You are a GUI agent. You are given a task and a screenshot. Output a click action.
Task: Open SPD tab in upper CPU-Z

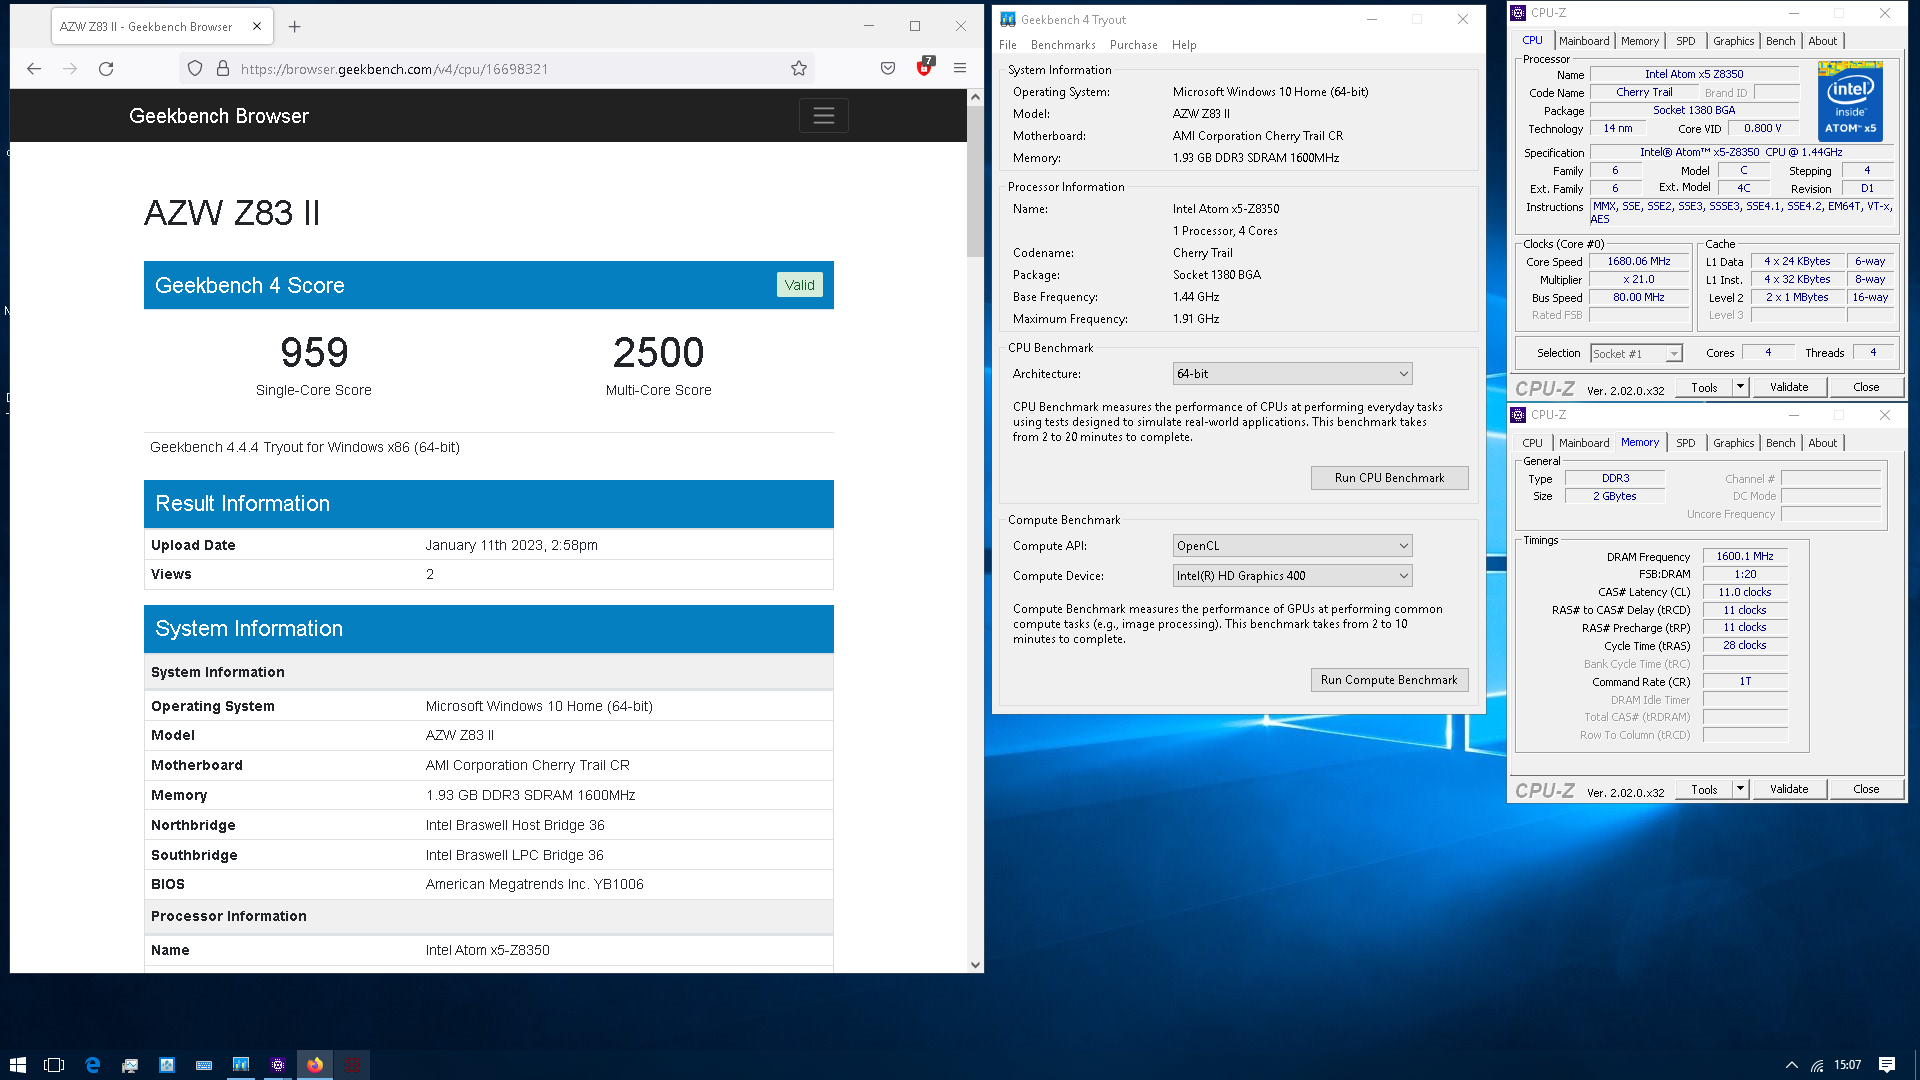[1686, 41]
